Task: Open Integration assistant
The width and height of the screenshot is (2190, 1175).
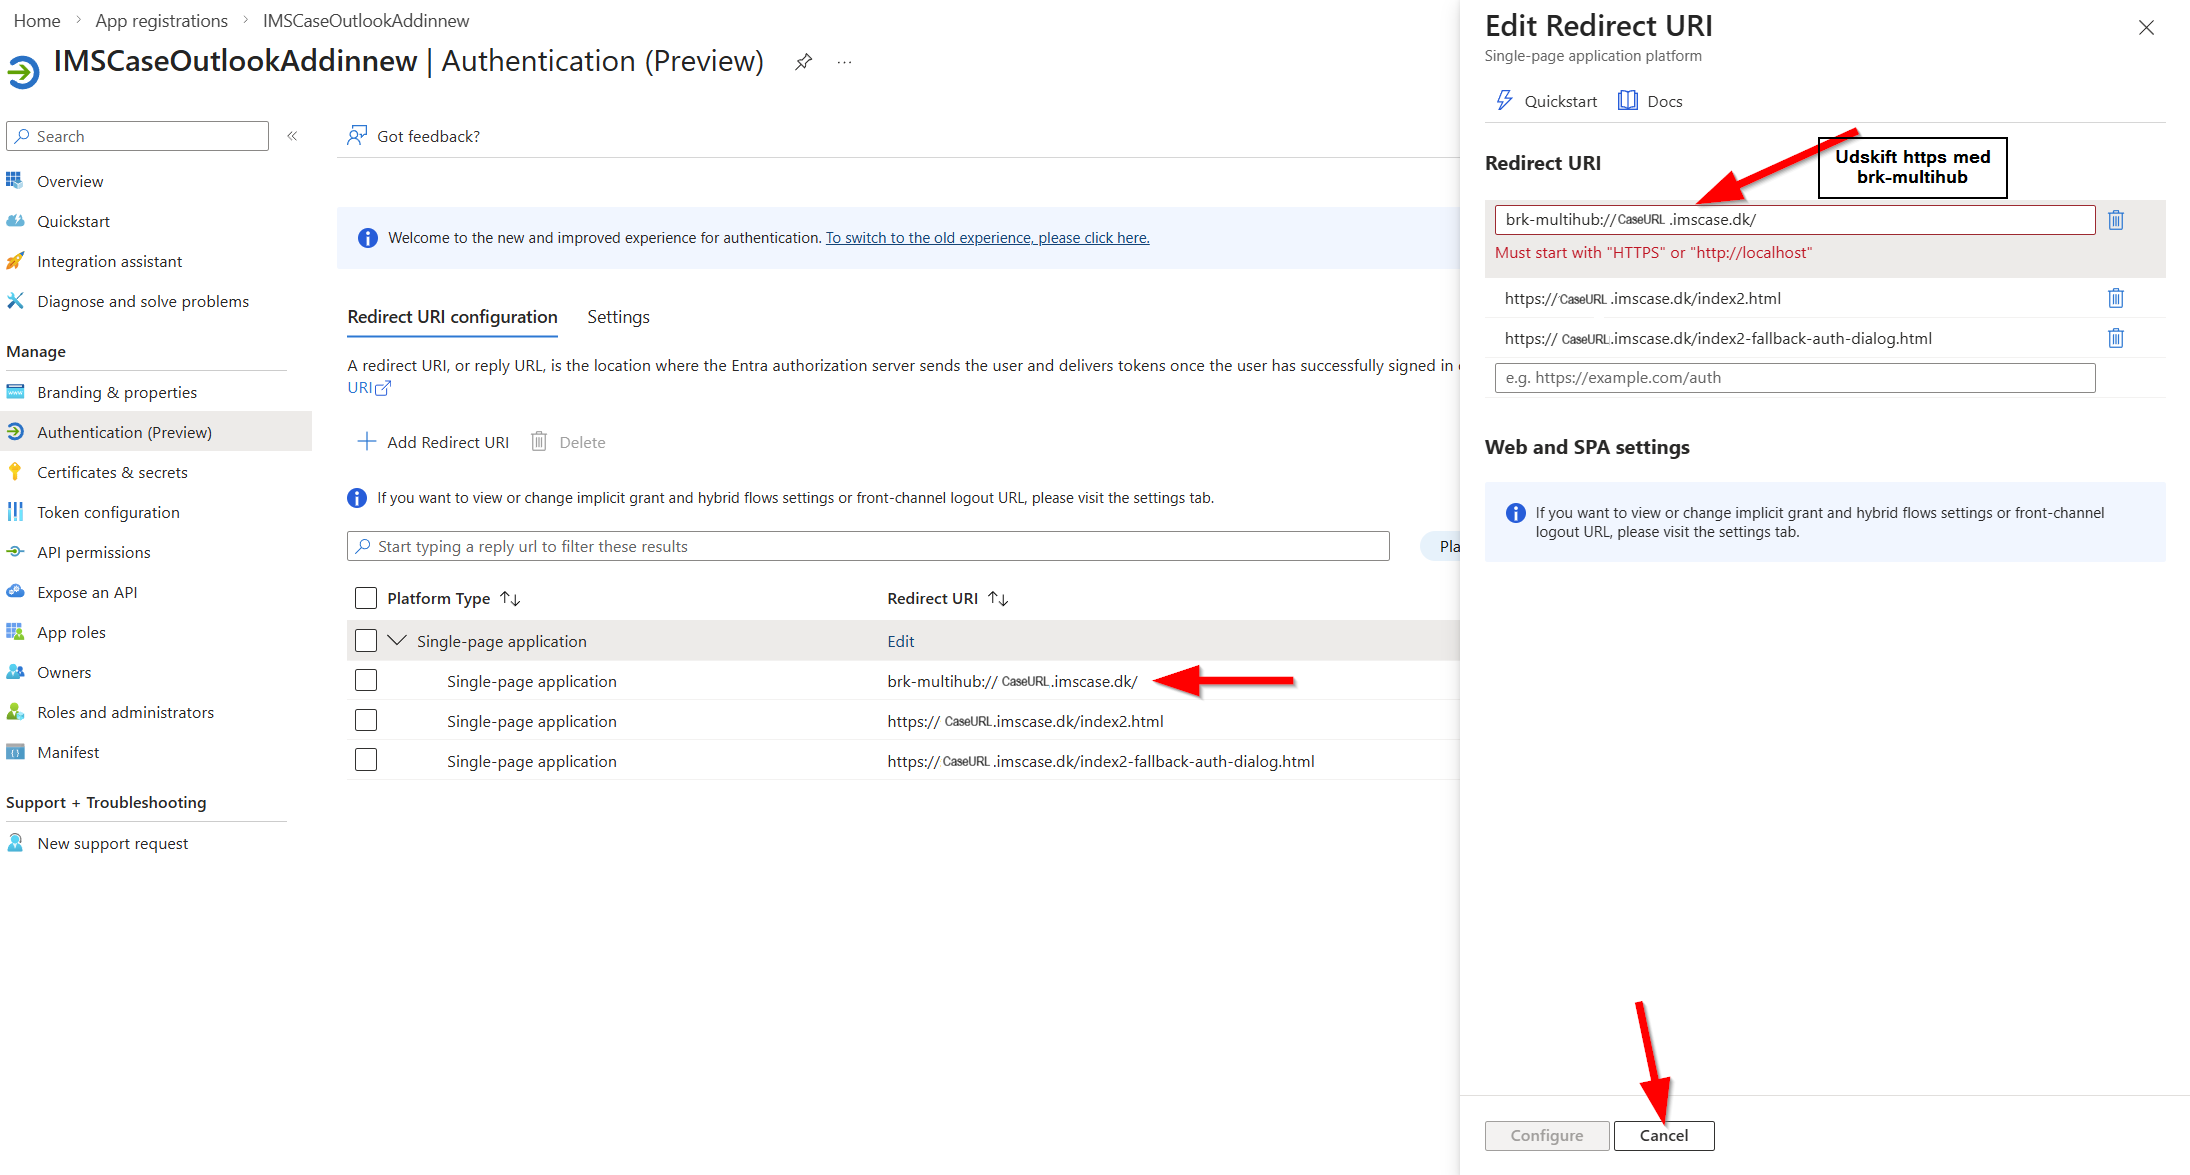Action: [x=109, y=261]
